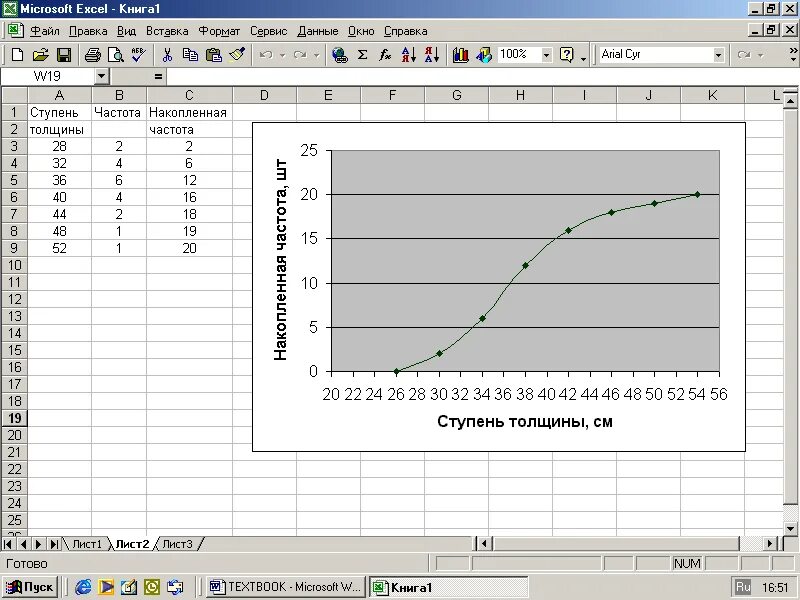Image resolution: width=800 pixels, height=600 pixels.
Task: Click the Redo arrow icon
Action: (x=301, y=55)
